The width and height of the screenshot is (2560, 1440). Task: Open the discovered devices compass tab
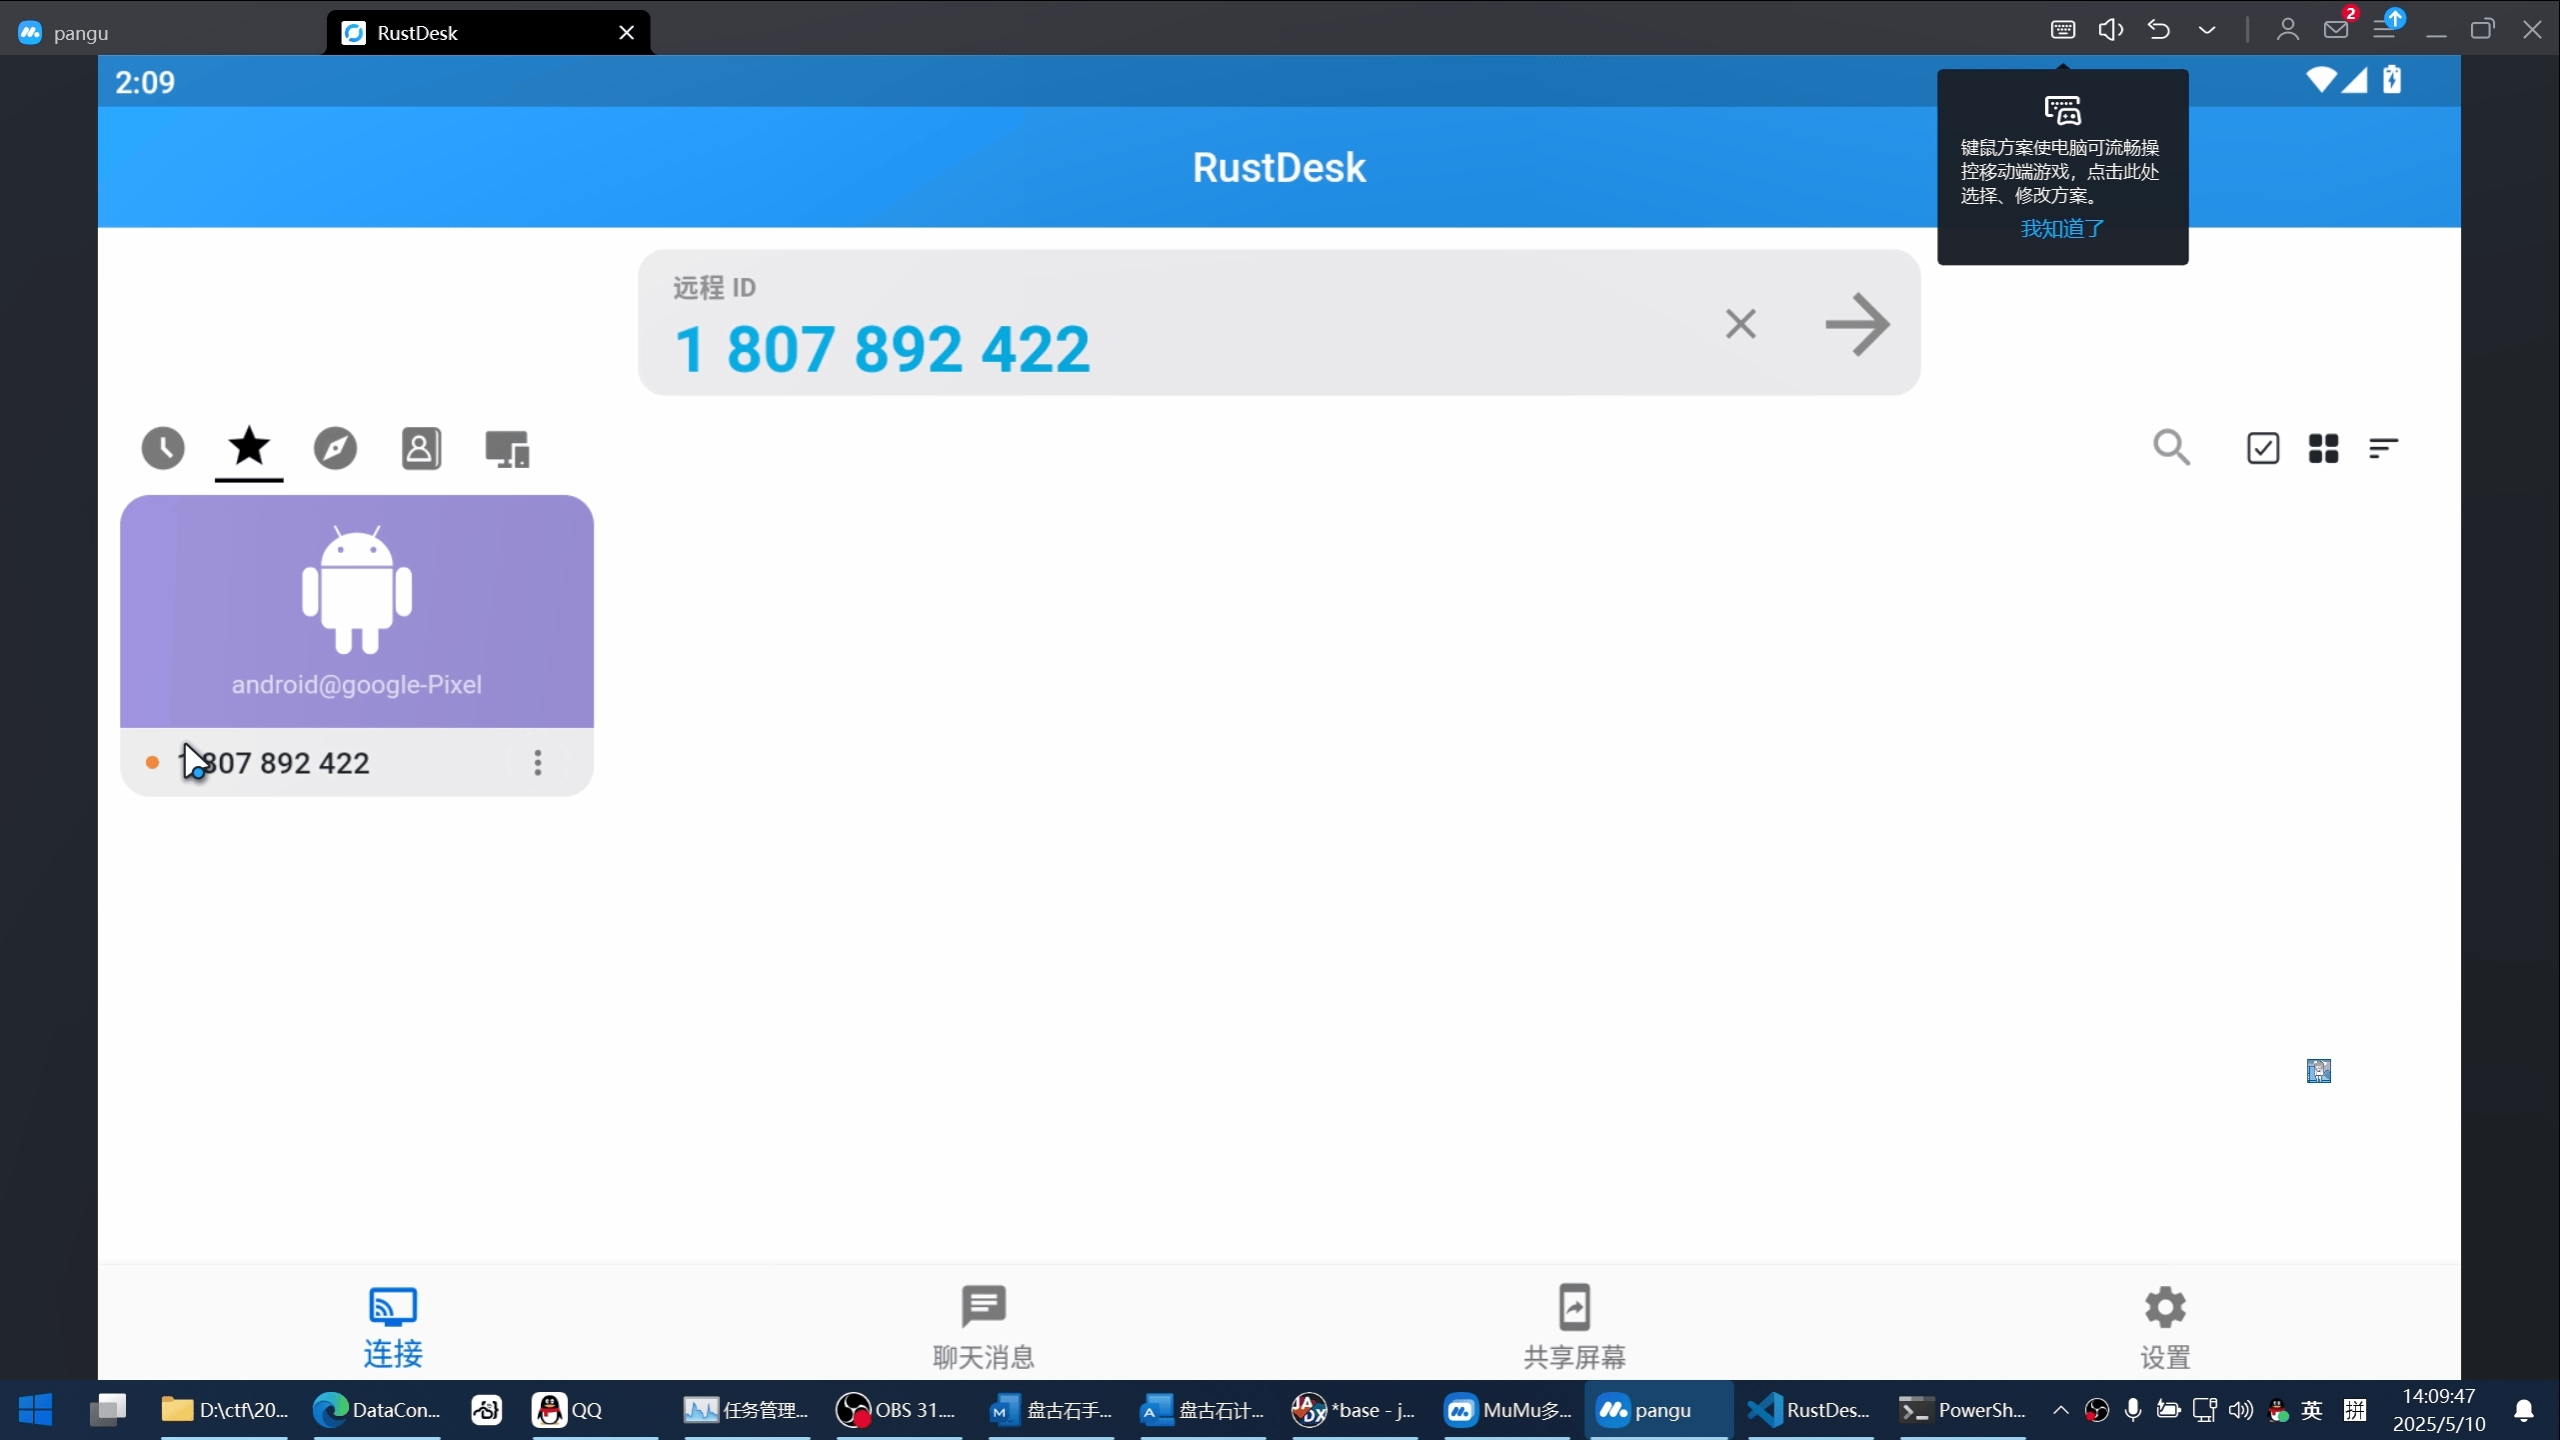335,448
